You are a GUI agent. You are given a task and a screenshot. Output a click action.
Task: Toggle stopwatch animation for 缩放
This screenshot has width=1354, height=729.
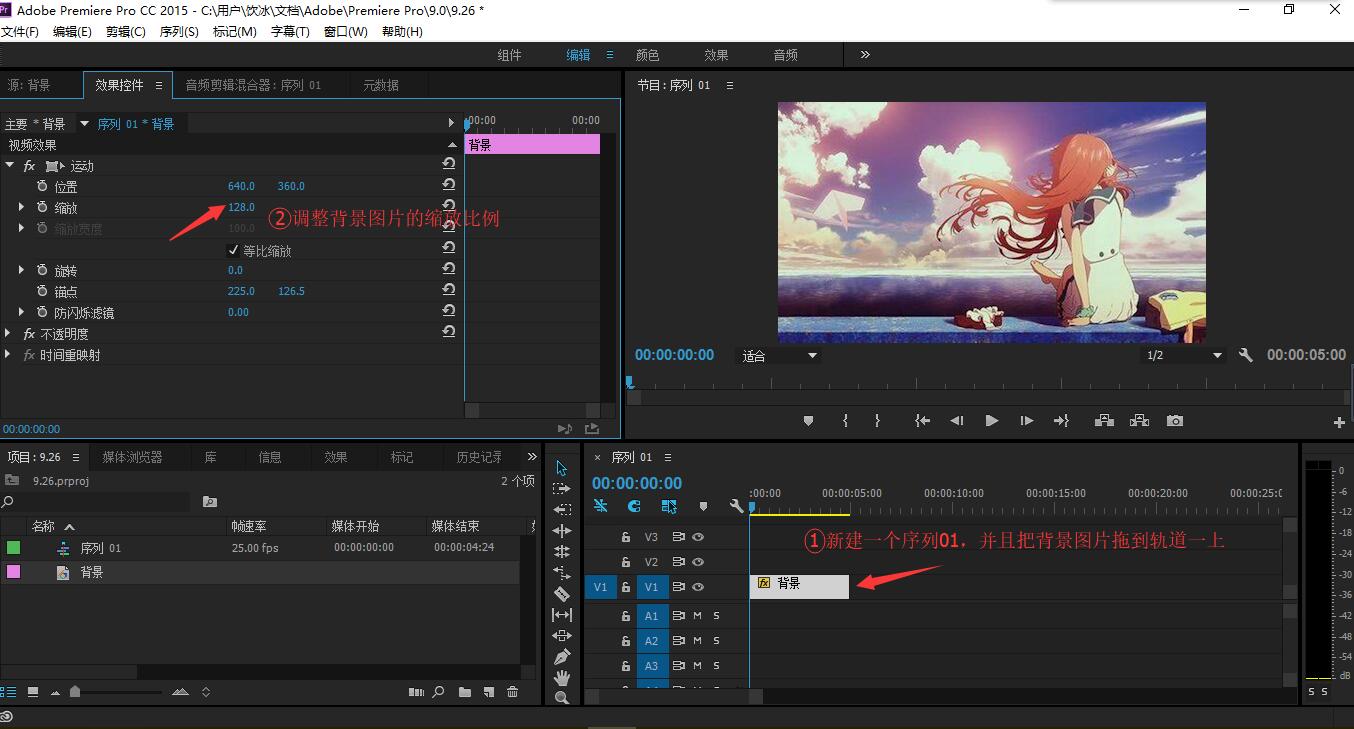42,207
